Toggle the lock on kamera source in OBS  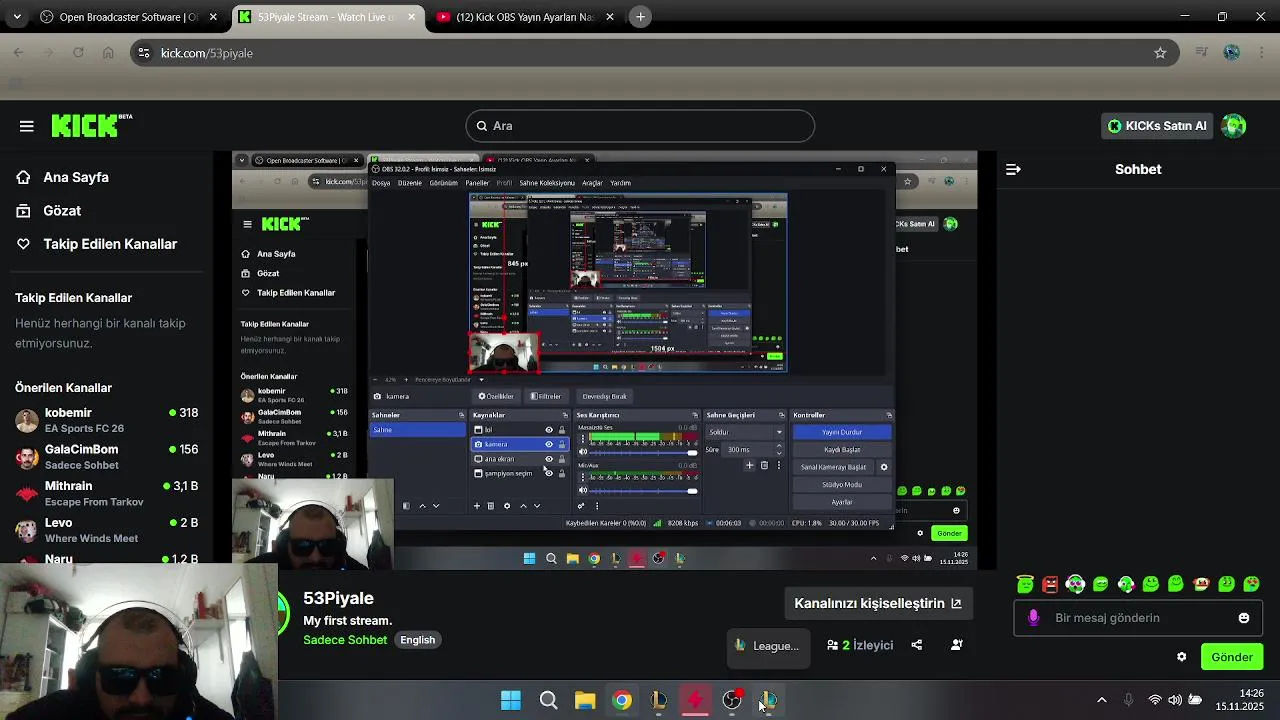point(562,444)
